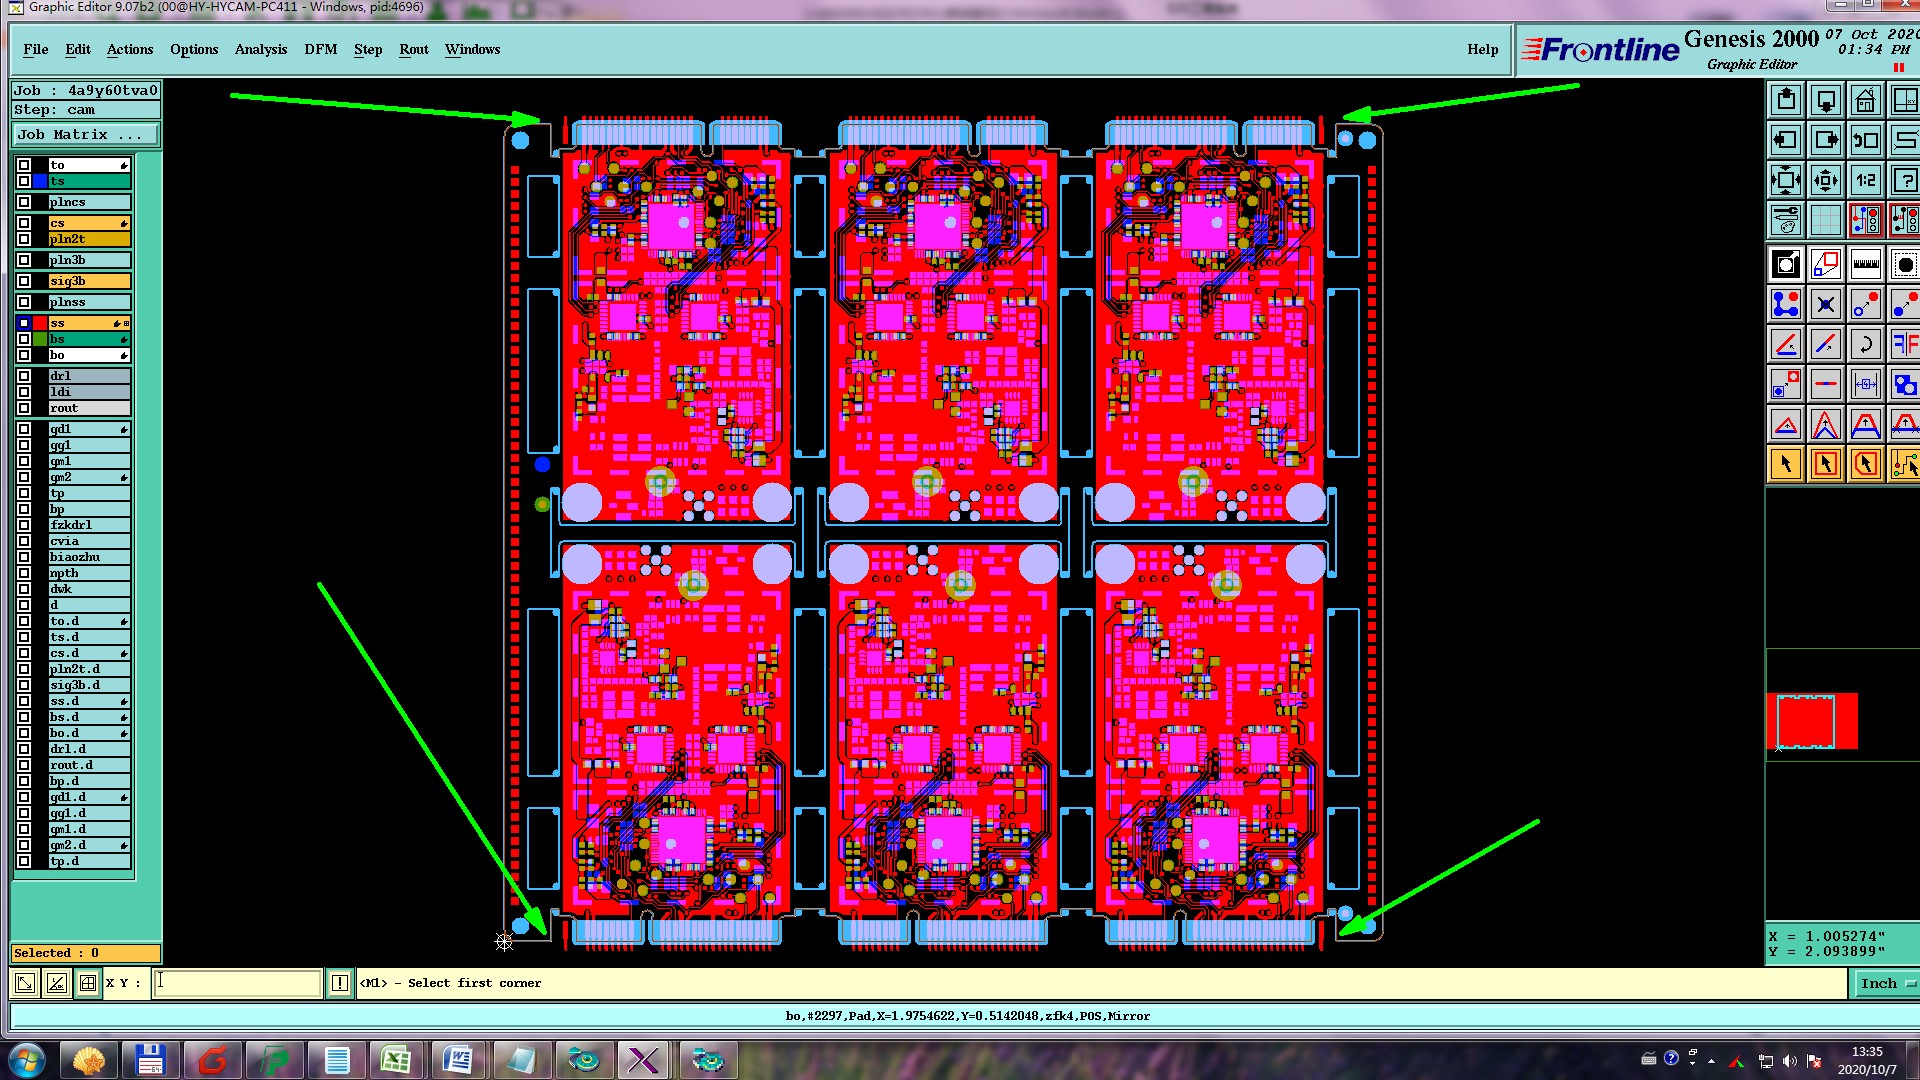Open the grid display icon

[x=1825, y=220]
